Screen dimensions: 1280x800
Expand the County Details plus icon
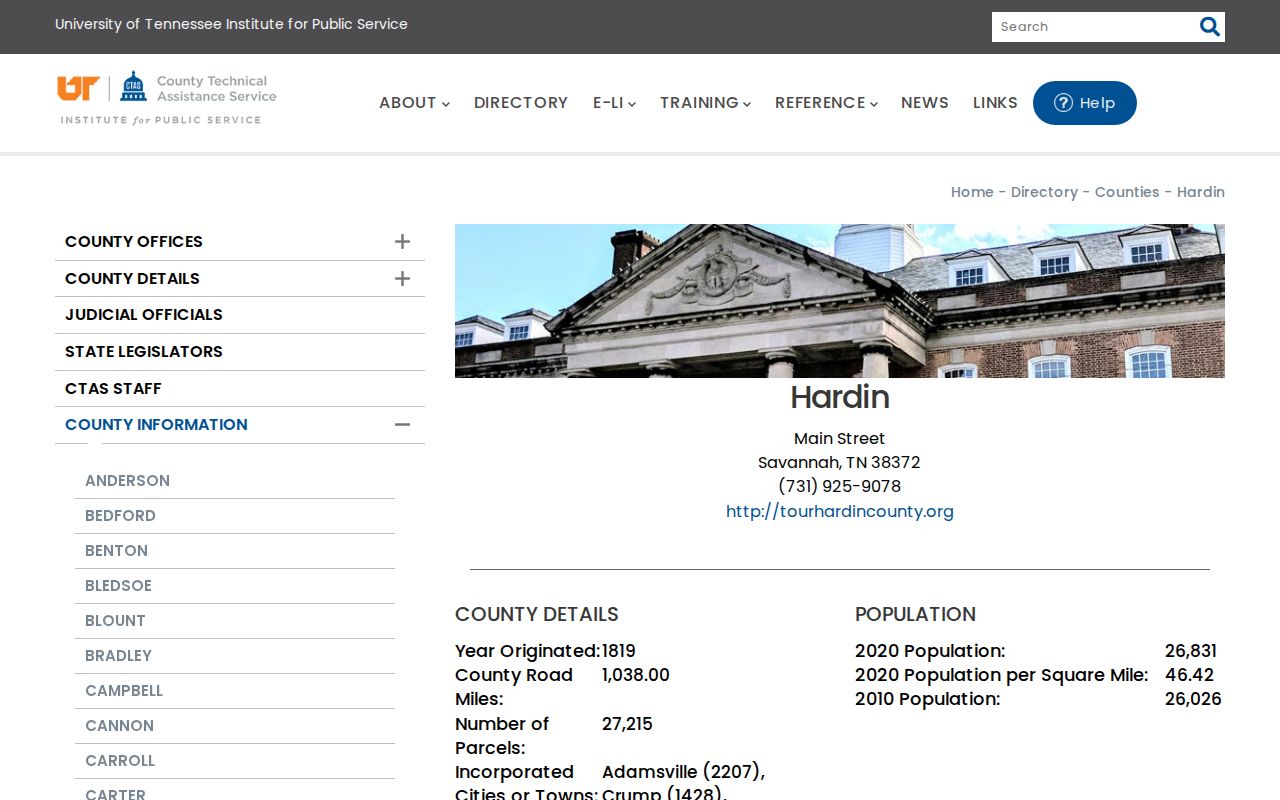[x=402, y=278]
